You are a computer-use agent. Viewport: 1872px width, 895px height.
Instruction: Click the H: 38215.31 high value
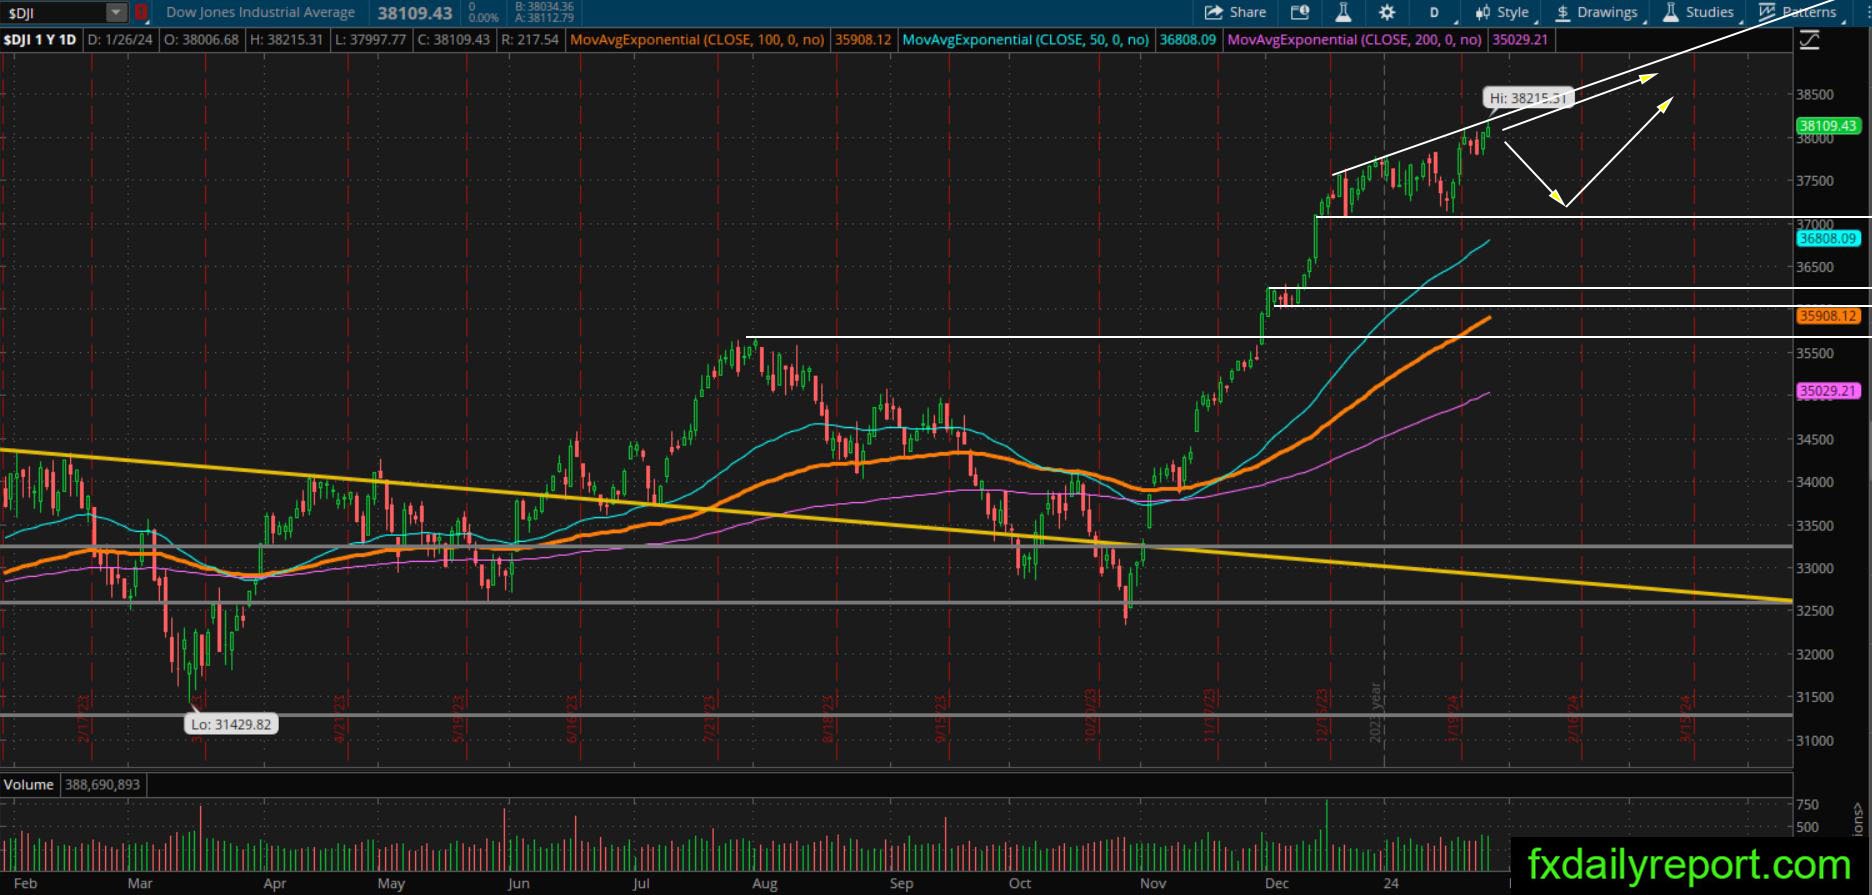(286, 40)
